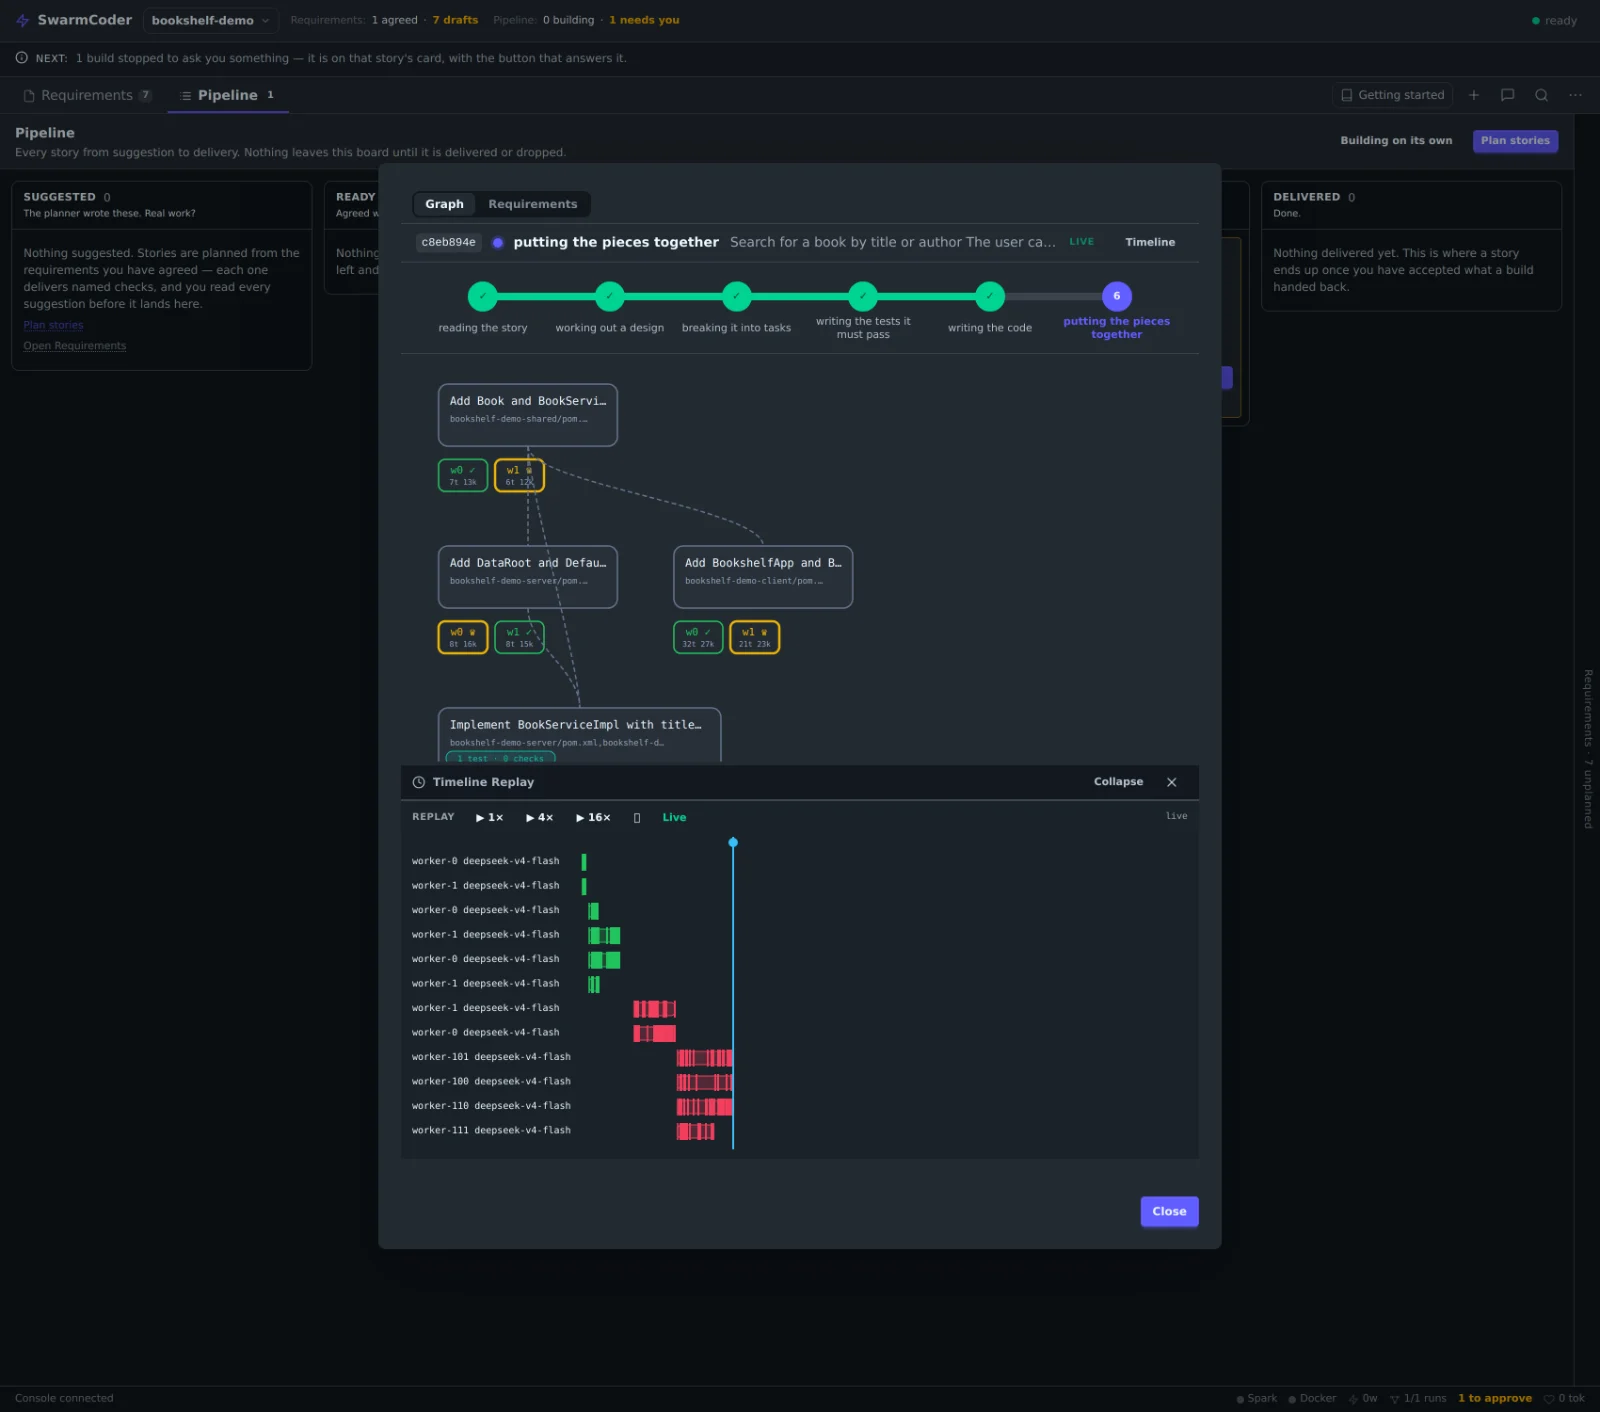
Task: Open the main Requirements tab
Action: (x=87, y=95)
